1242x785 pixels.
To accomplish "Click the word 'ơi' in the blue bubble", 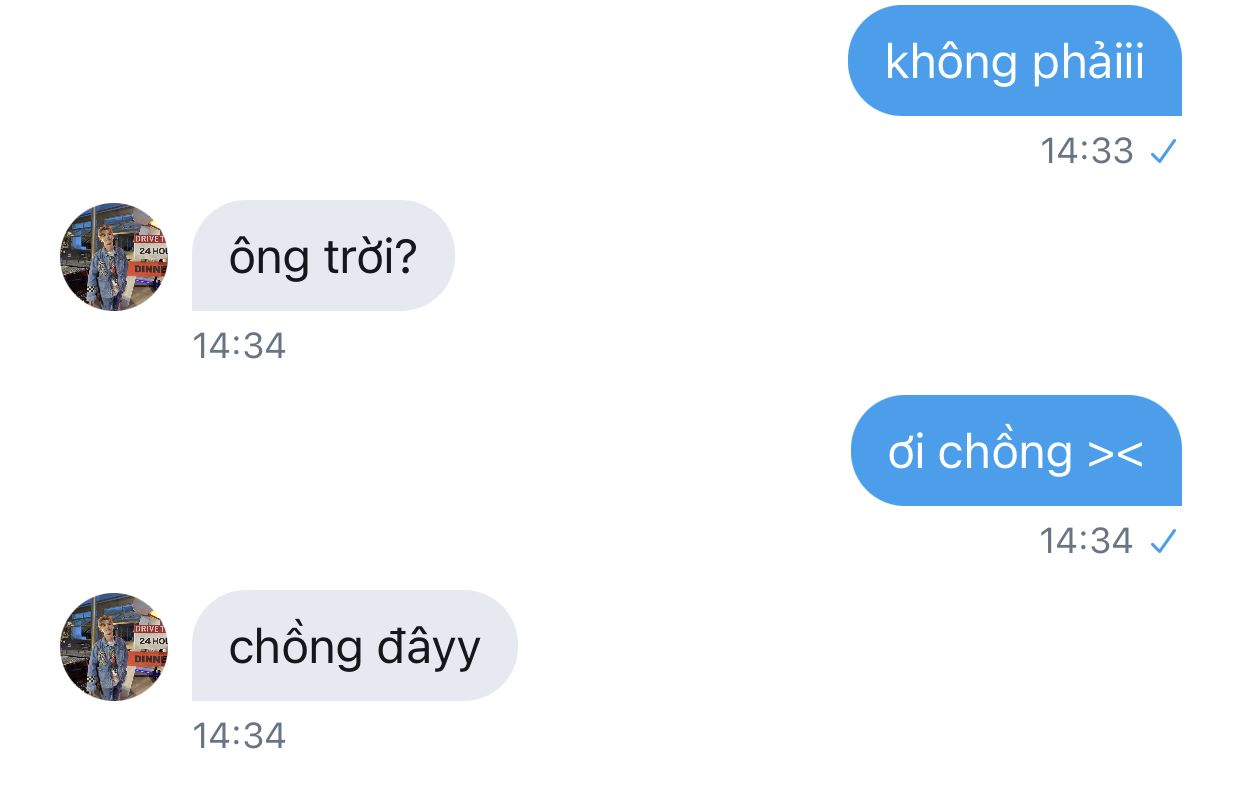I will 905,455.
